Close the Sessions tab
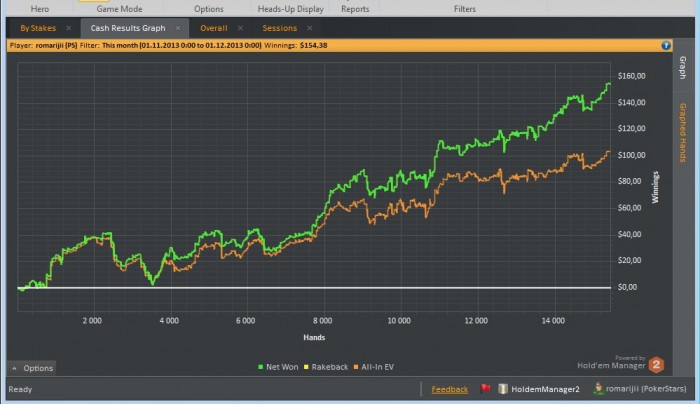Image resolution: width=700 pixels, height=404 pixels. 309,28
